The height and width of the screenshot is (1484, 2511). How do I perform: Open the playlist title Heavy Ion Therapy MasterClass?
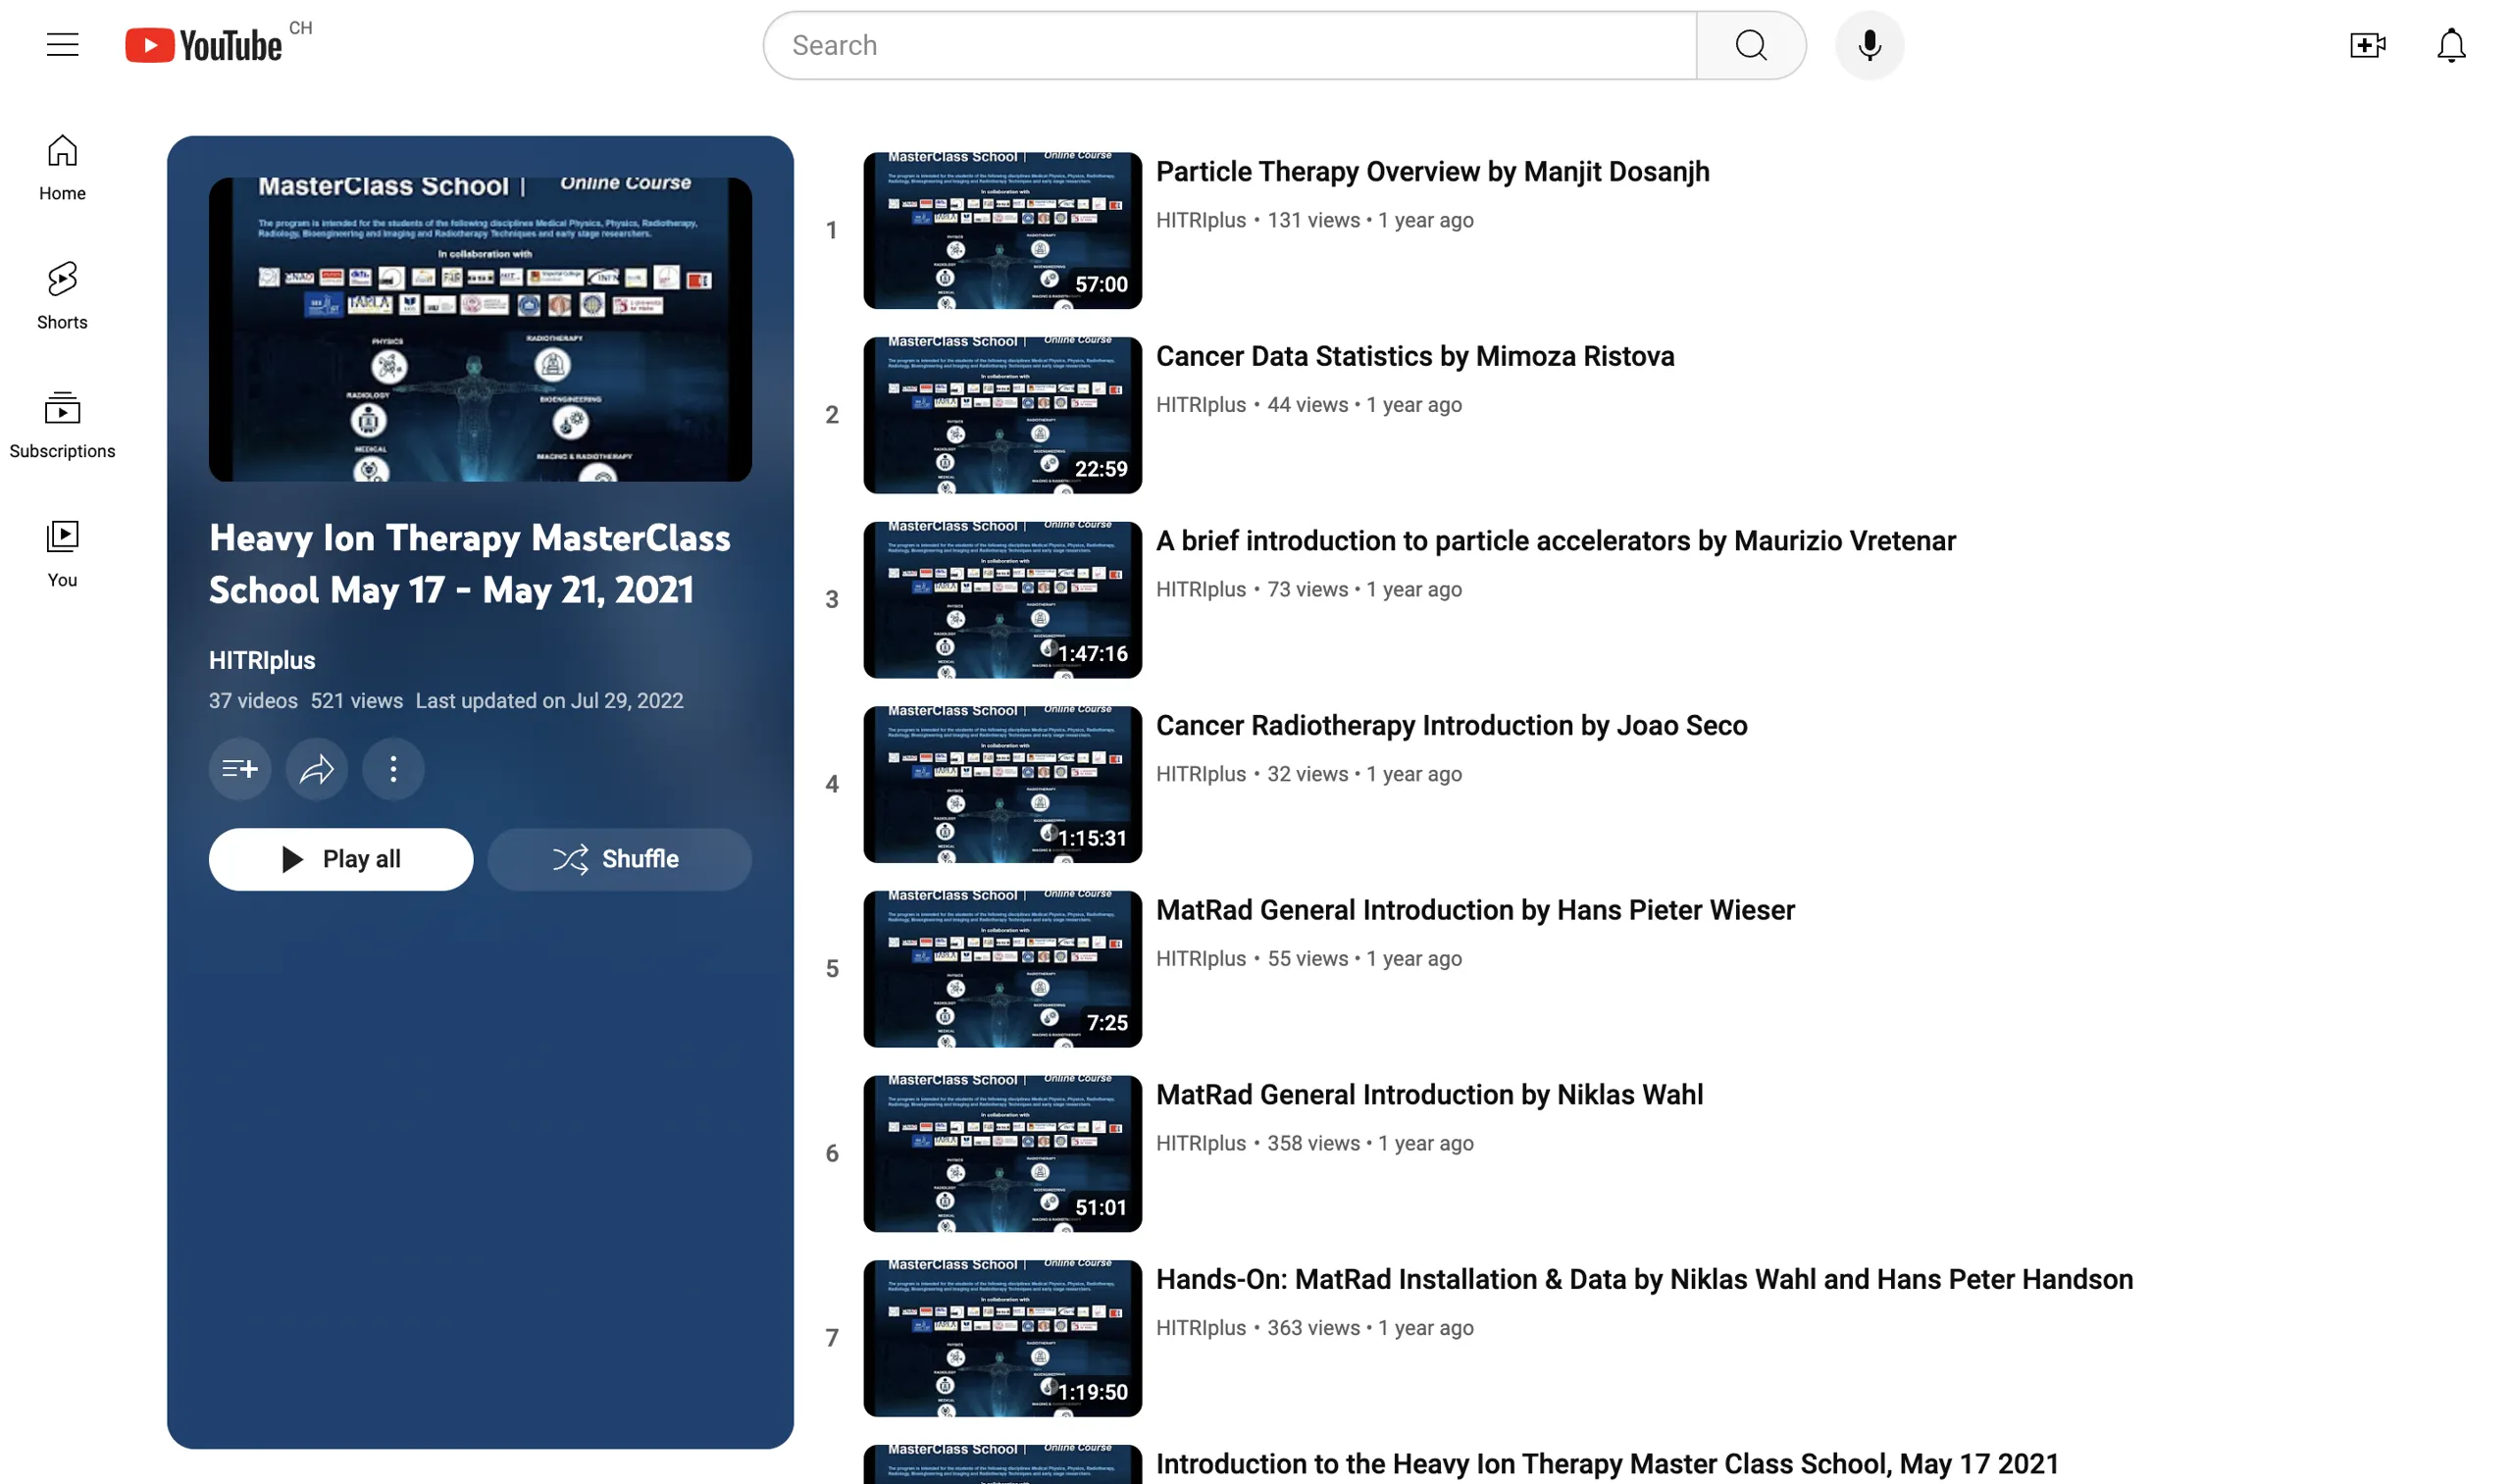tap(470, 564)
